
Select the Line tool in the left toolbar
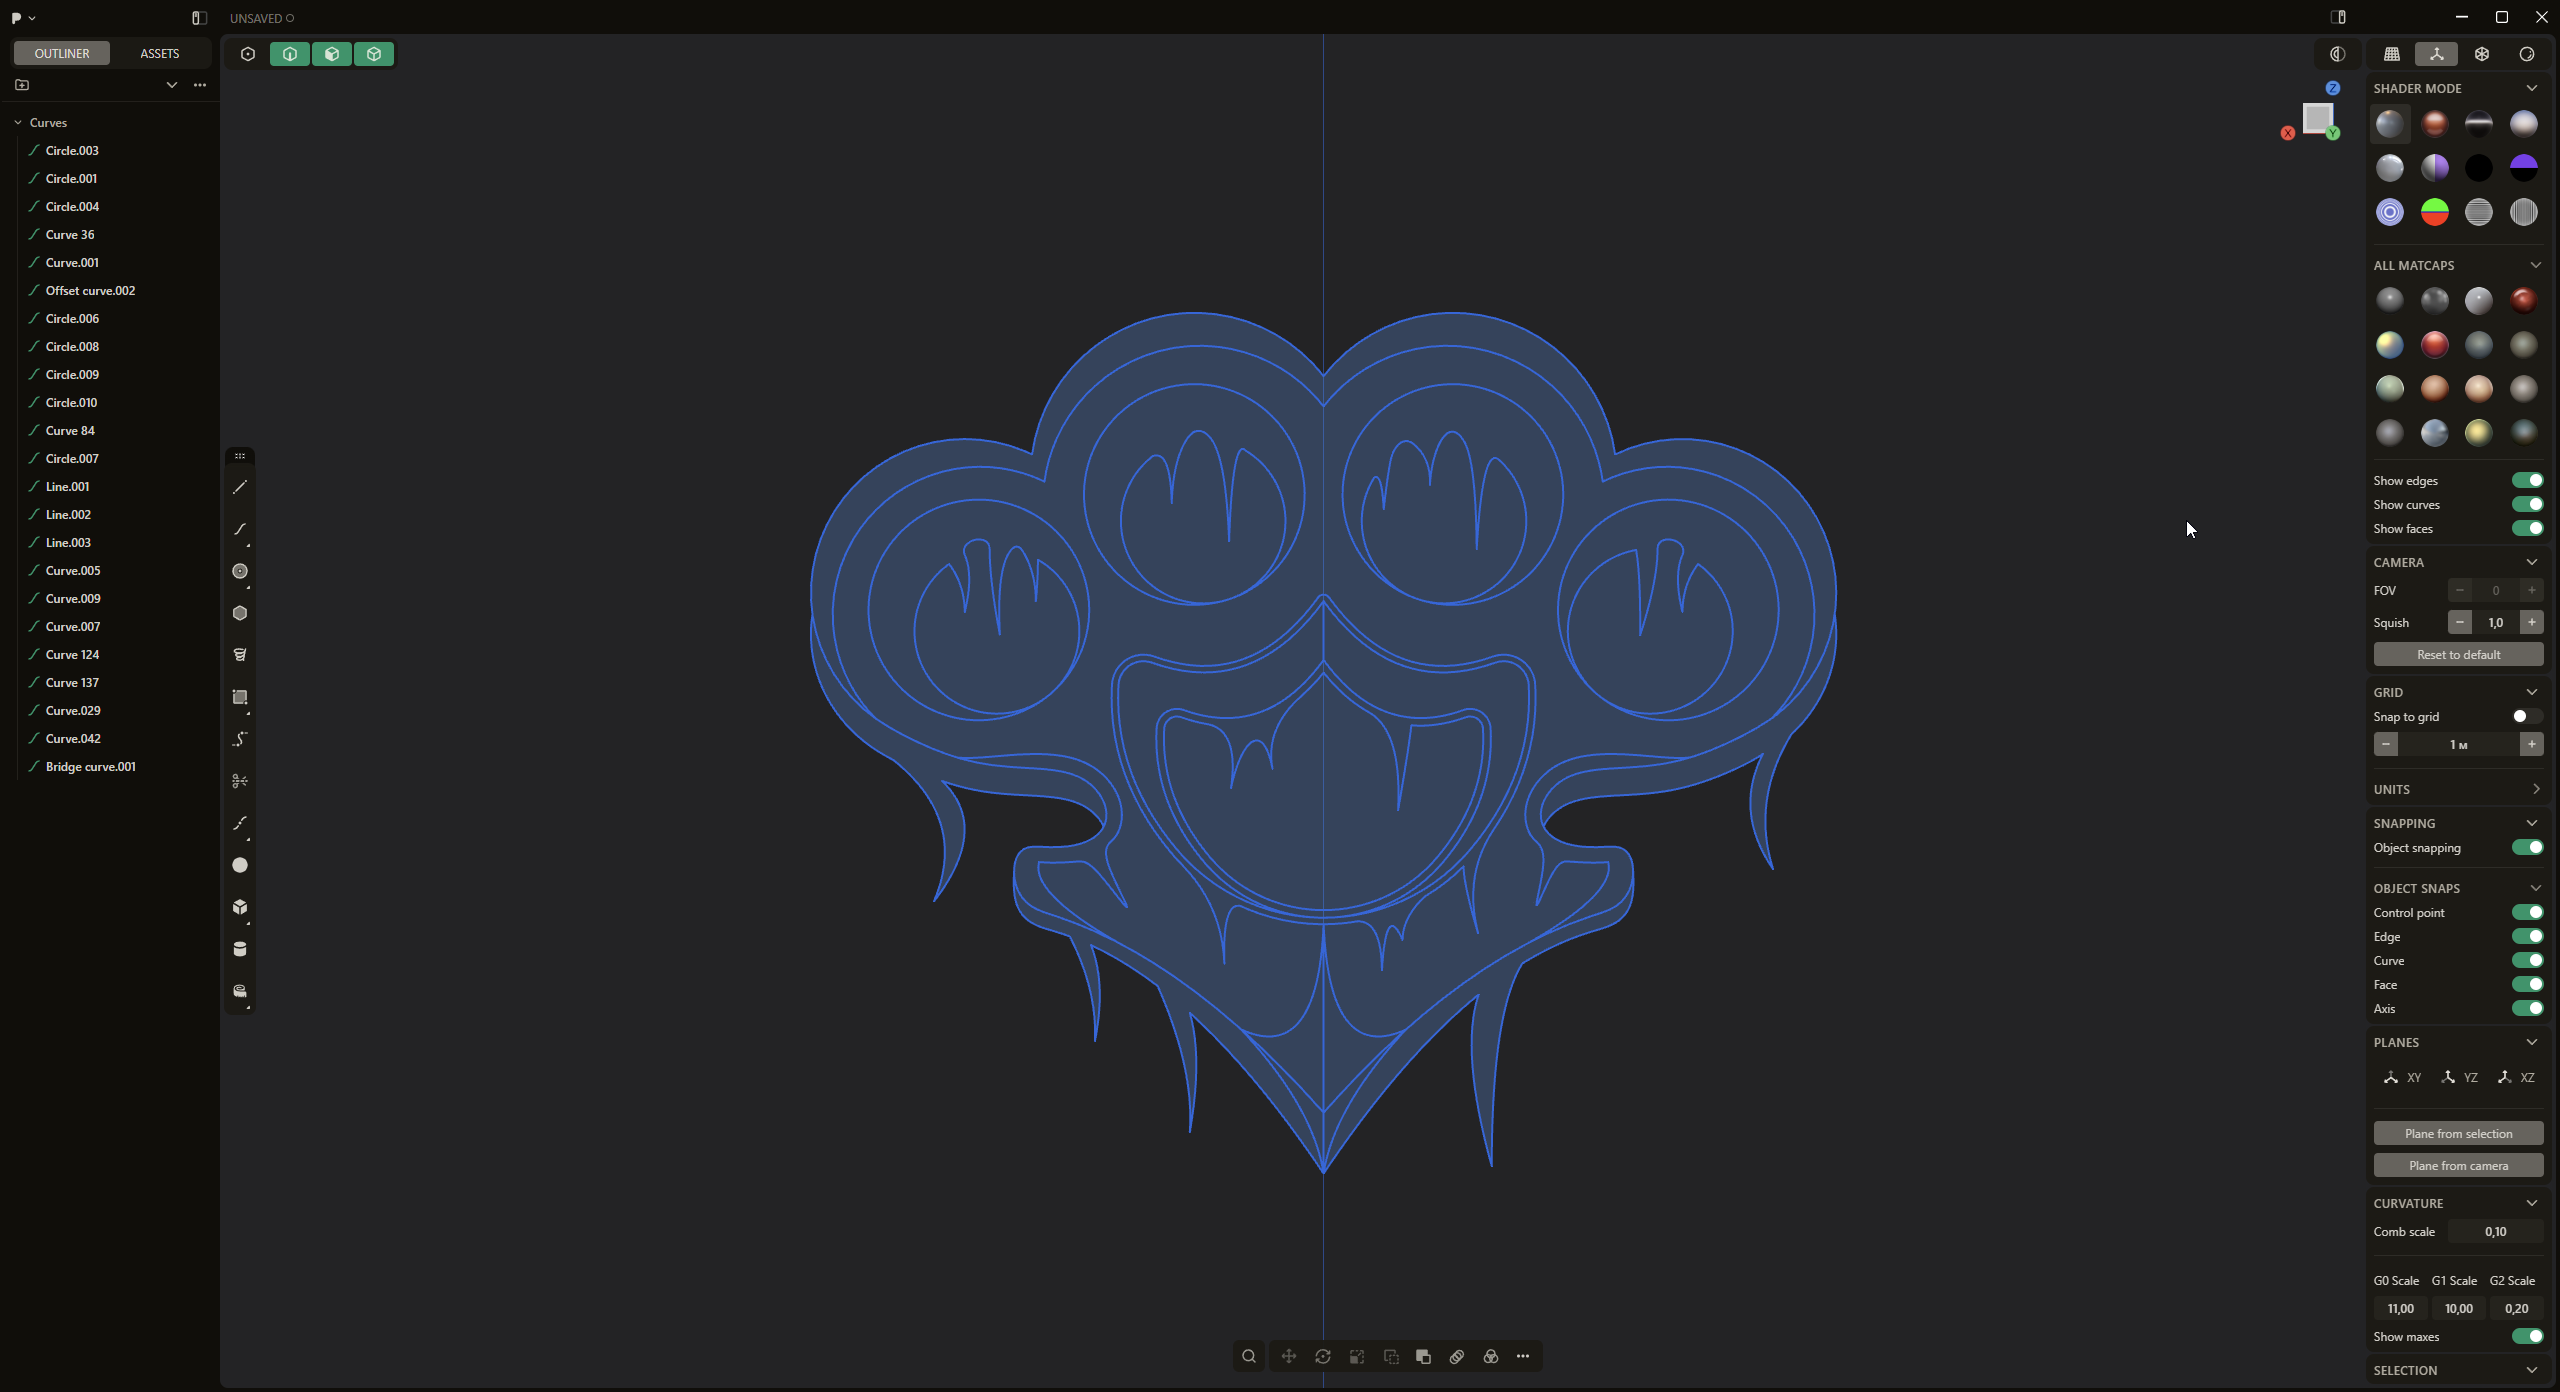[x=240, y=488]
